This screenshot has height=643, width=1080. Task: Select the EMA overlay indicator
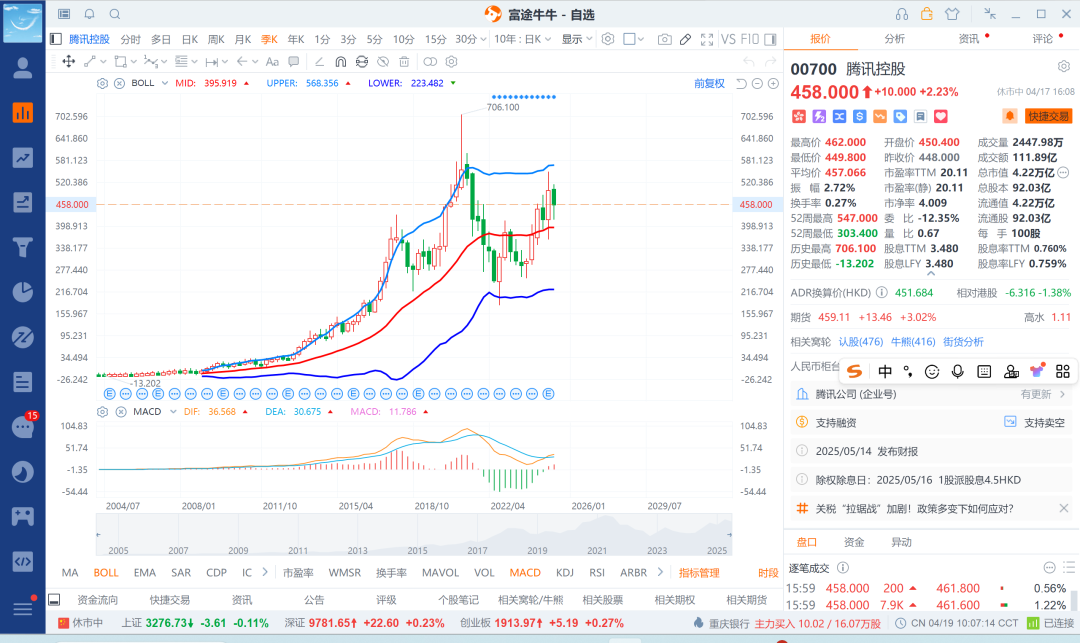click(145, 573)
